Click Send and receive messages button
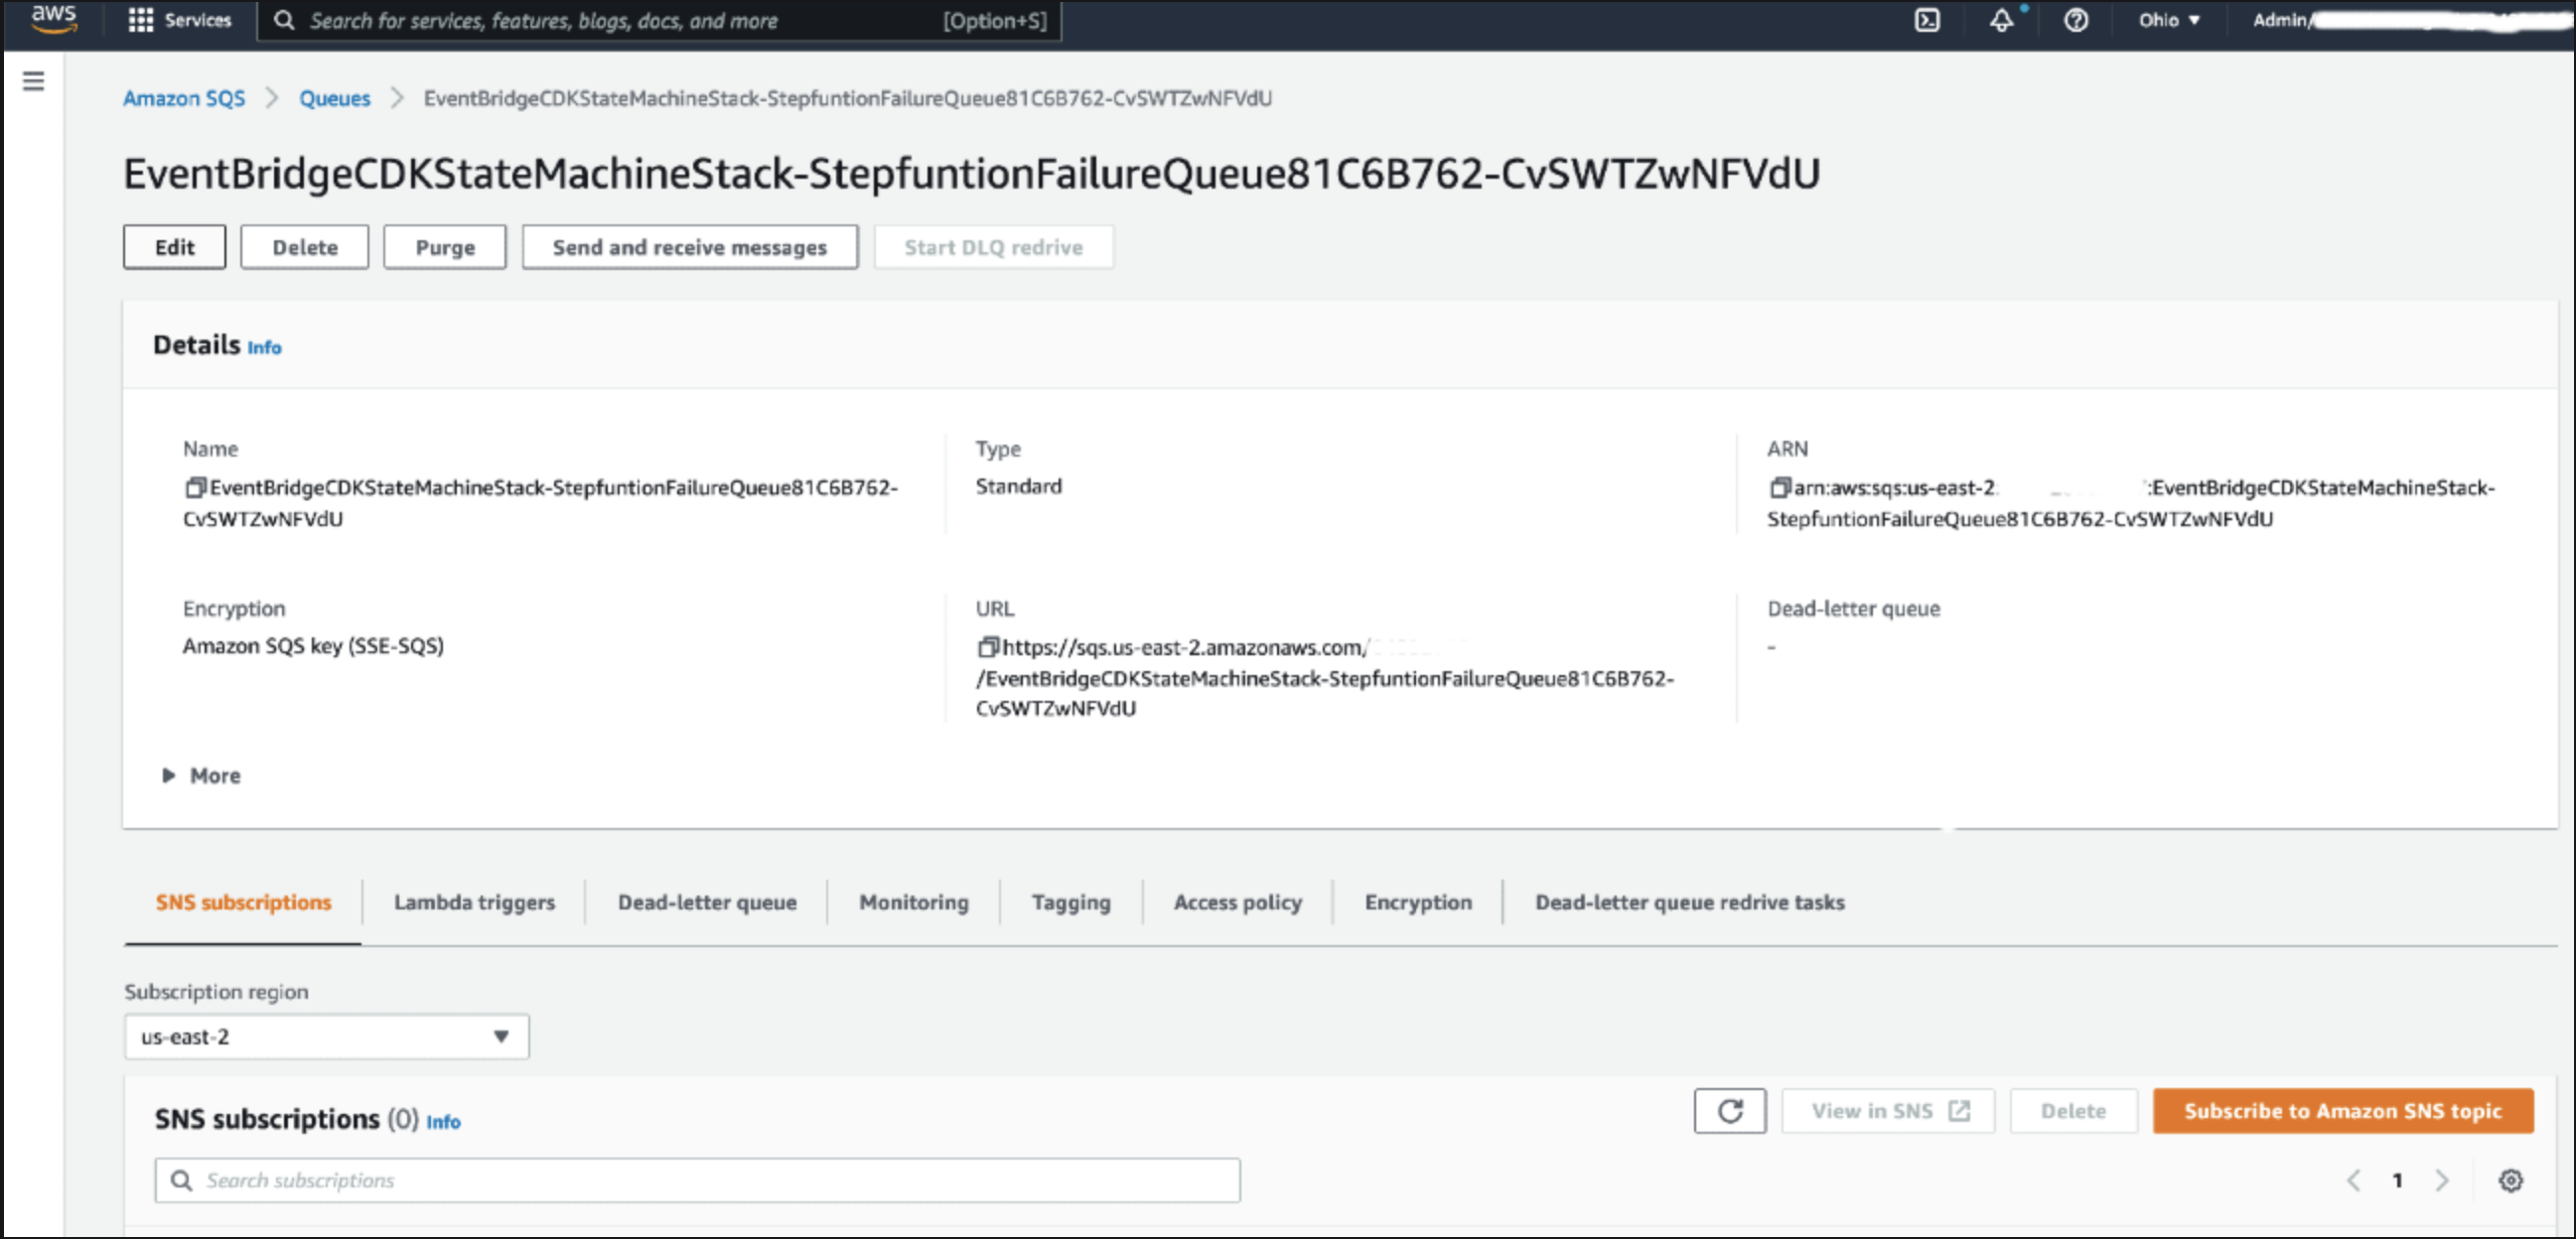Screen dimensions: 2576x1239 pos(690,247)
